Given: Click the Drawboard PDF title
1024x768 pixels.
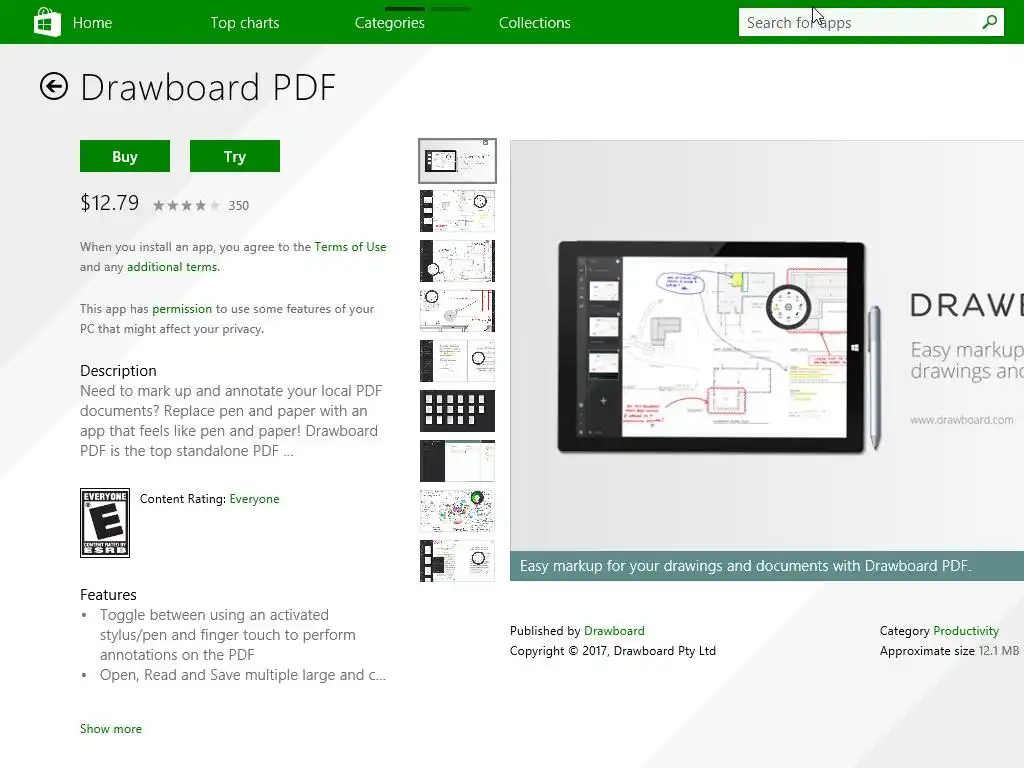Looking at the screenshot, I should click(x=208, y=87).
